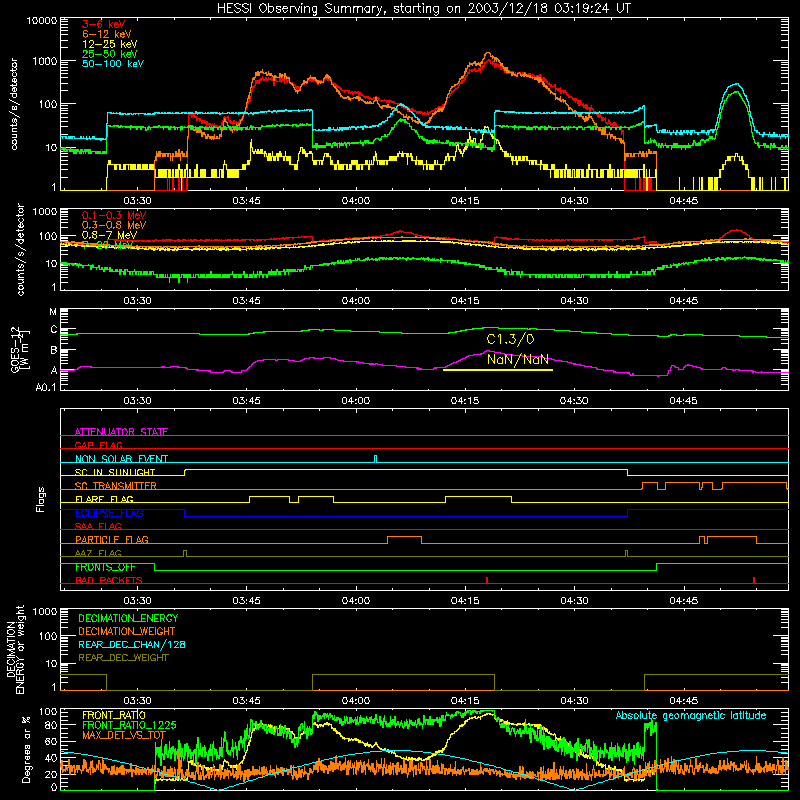Click 03:30 time label under MeV panel
The height and width of the screenshot is (800, 800).
(x=137, y=301)
